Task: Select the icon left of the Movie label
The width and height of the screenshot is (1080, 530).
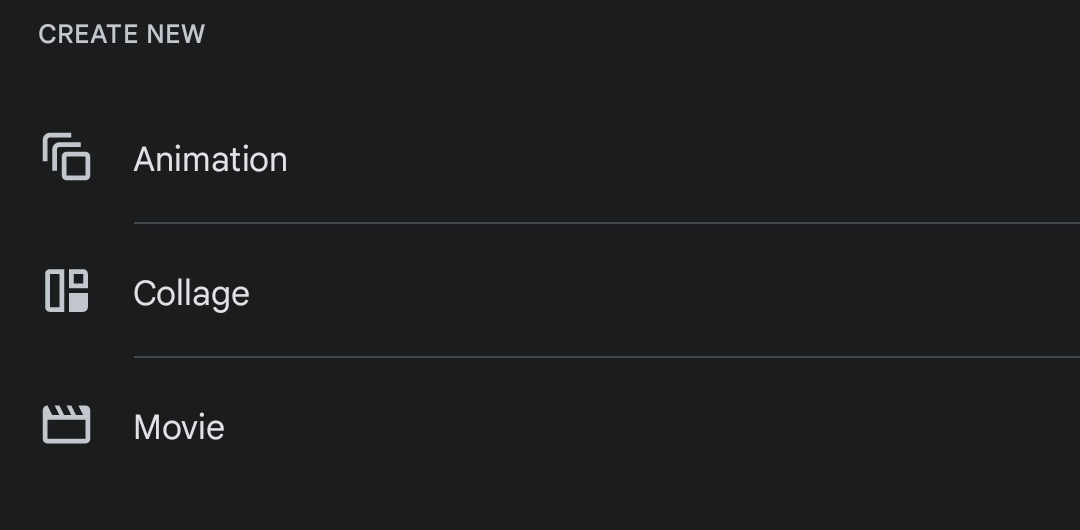Action: tap(67, 425)
